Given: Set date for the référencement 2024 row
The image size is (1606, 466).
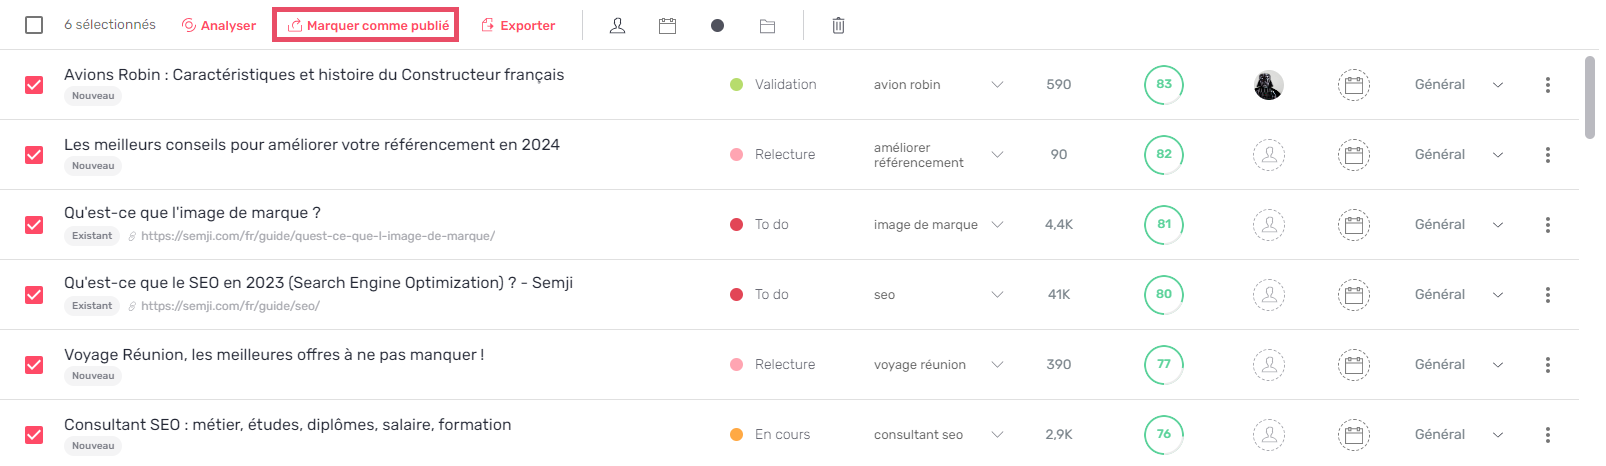Looking at the screenshot, I should [x=1354, y=155].
